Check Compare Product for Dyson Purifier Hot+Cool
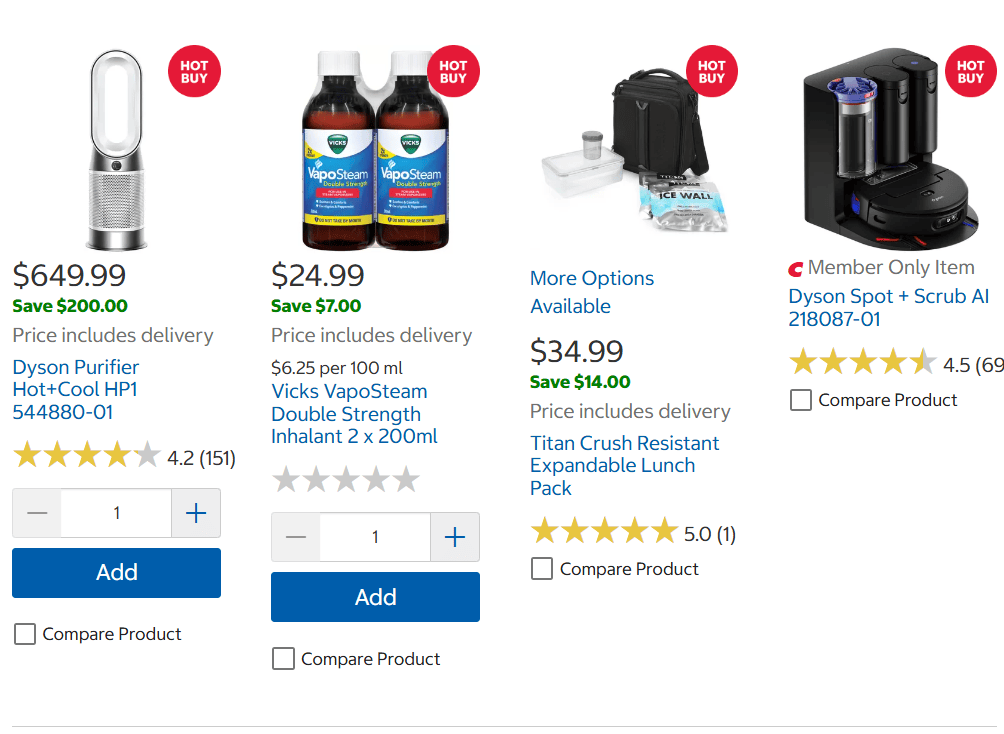 [25, 634]
